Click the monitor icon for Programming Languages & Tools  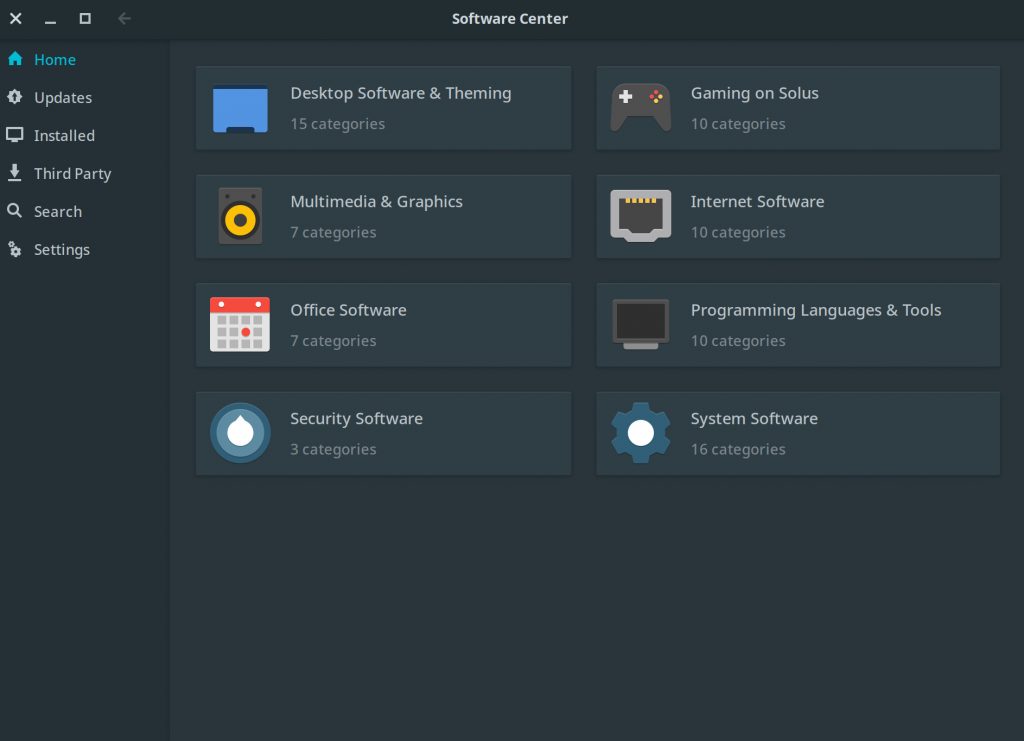(x=641, y=324)
